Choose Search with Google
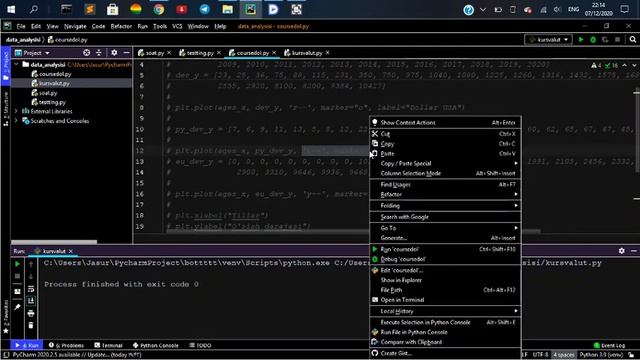Image resolution: width=640 pixels, height=360 pixels. click(x=445, y=217)
